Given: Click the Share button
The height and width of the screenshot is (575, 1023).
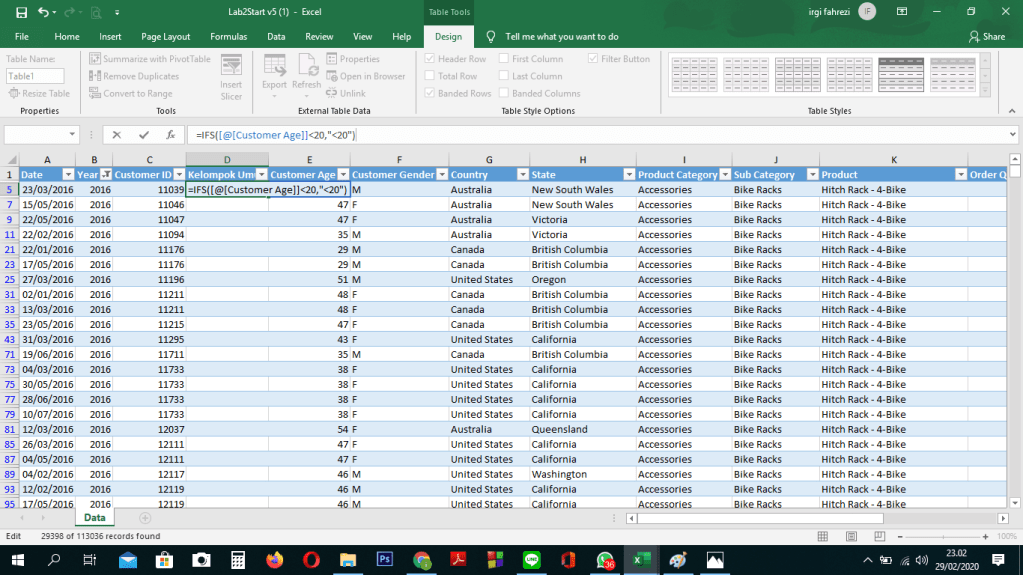Looking at the screenshot, I should pyautogui.click(x=986, y=36).
